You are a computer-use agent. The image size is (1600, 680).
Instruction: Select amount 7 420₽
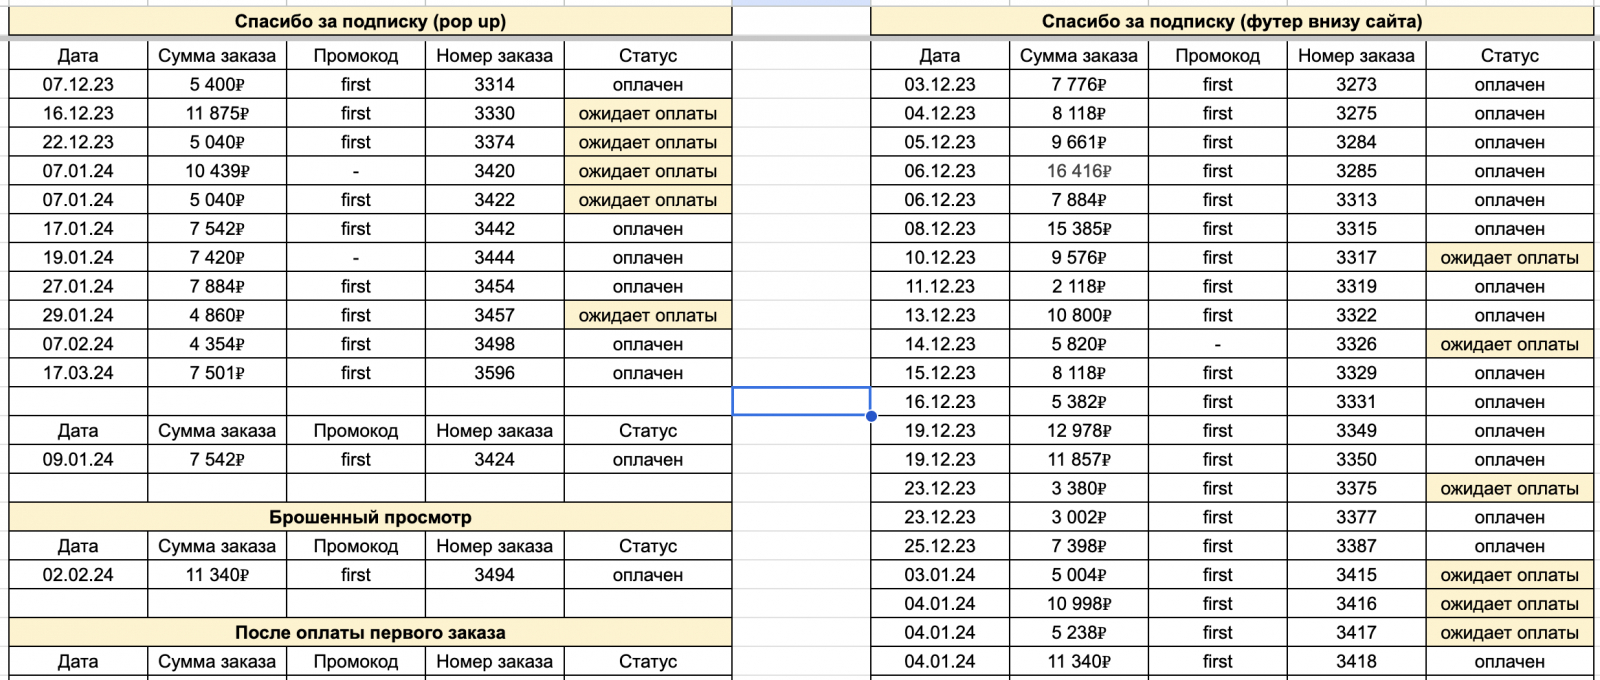[x=217, y=258]
